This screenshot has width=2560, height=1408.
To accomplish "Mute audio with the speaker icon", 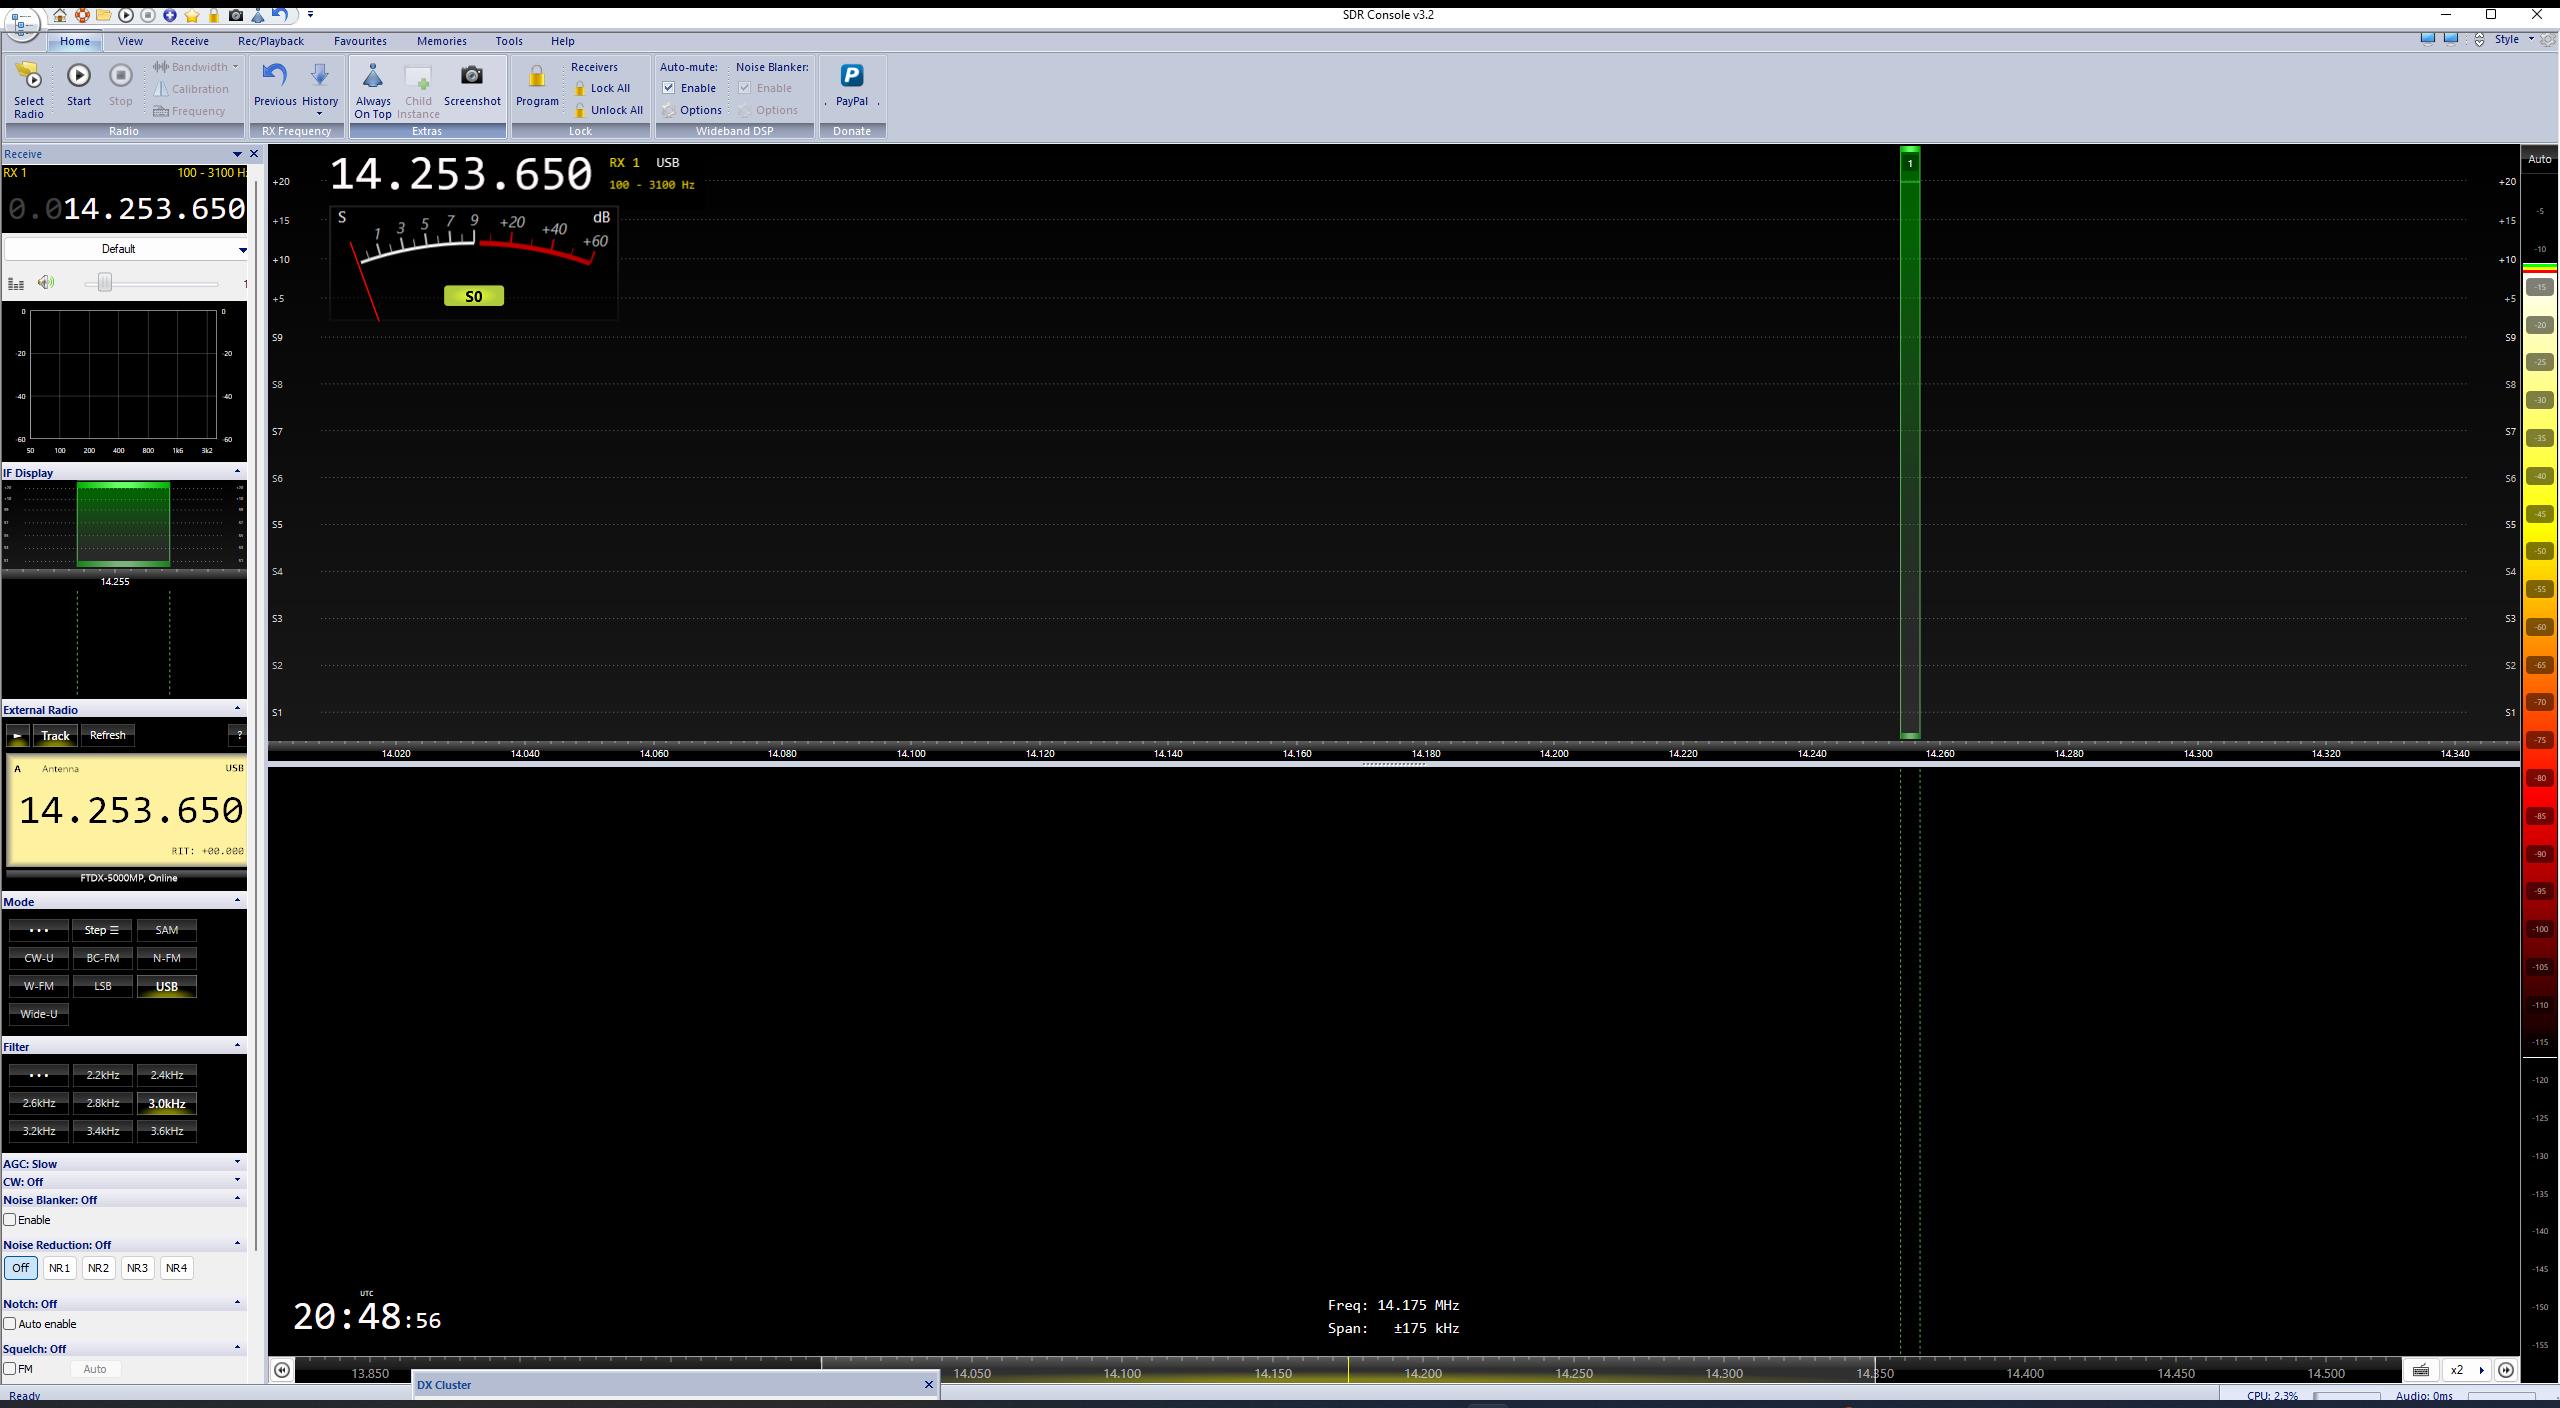I will 46,283.
